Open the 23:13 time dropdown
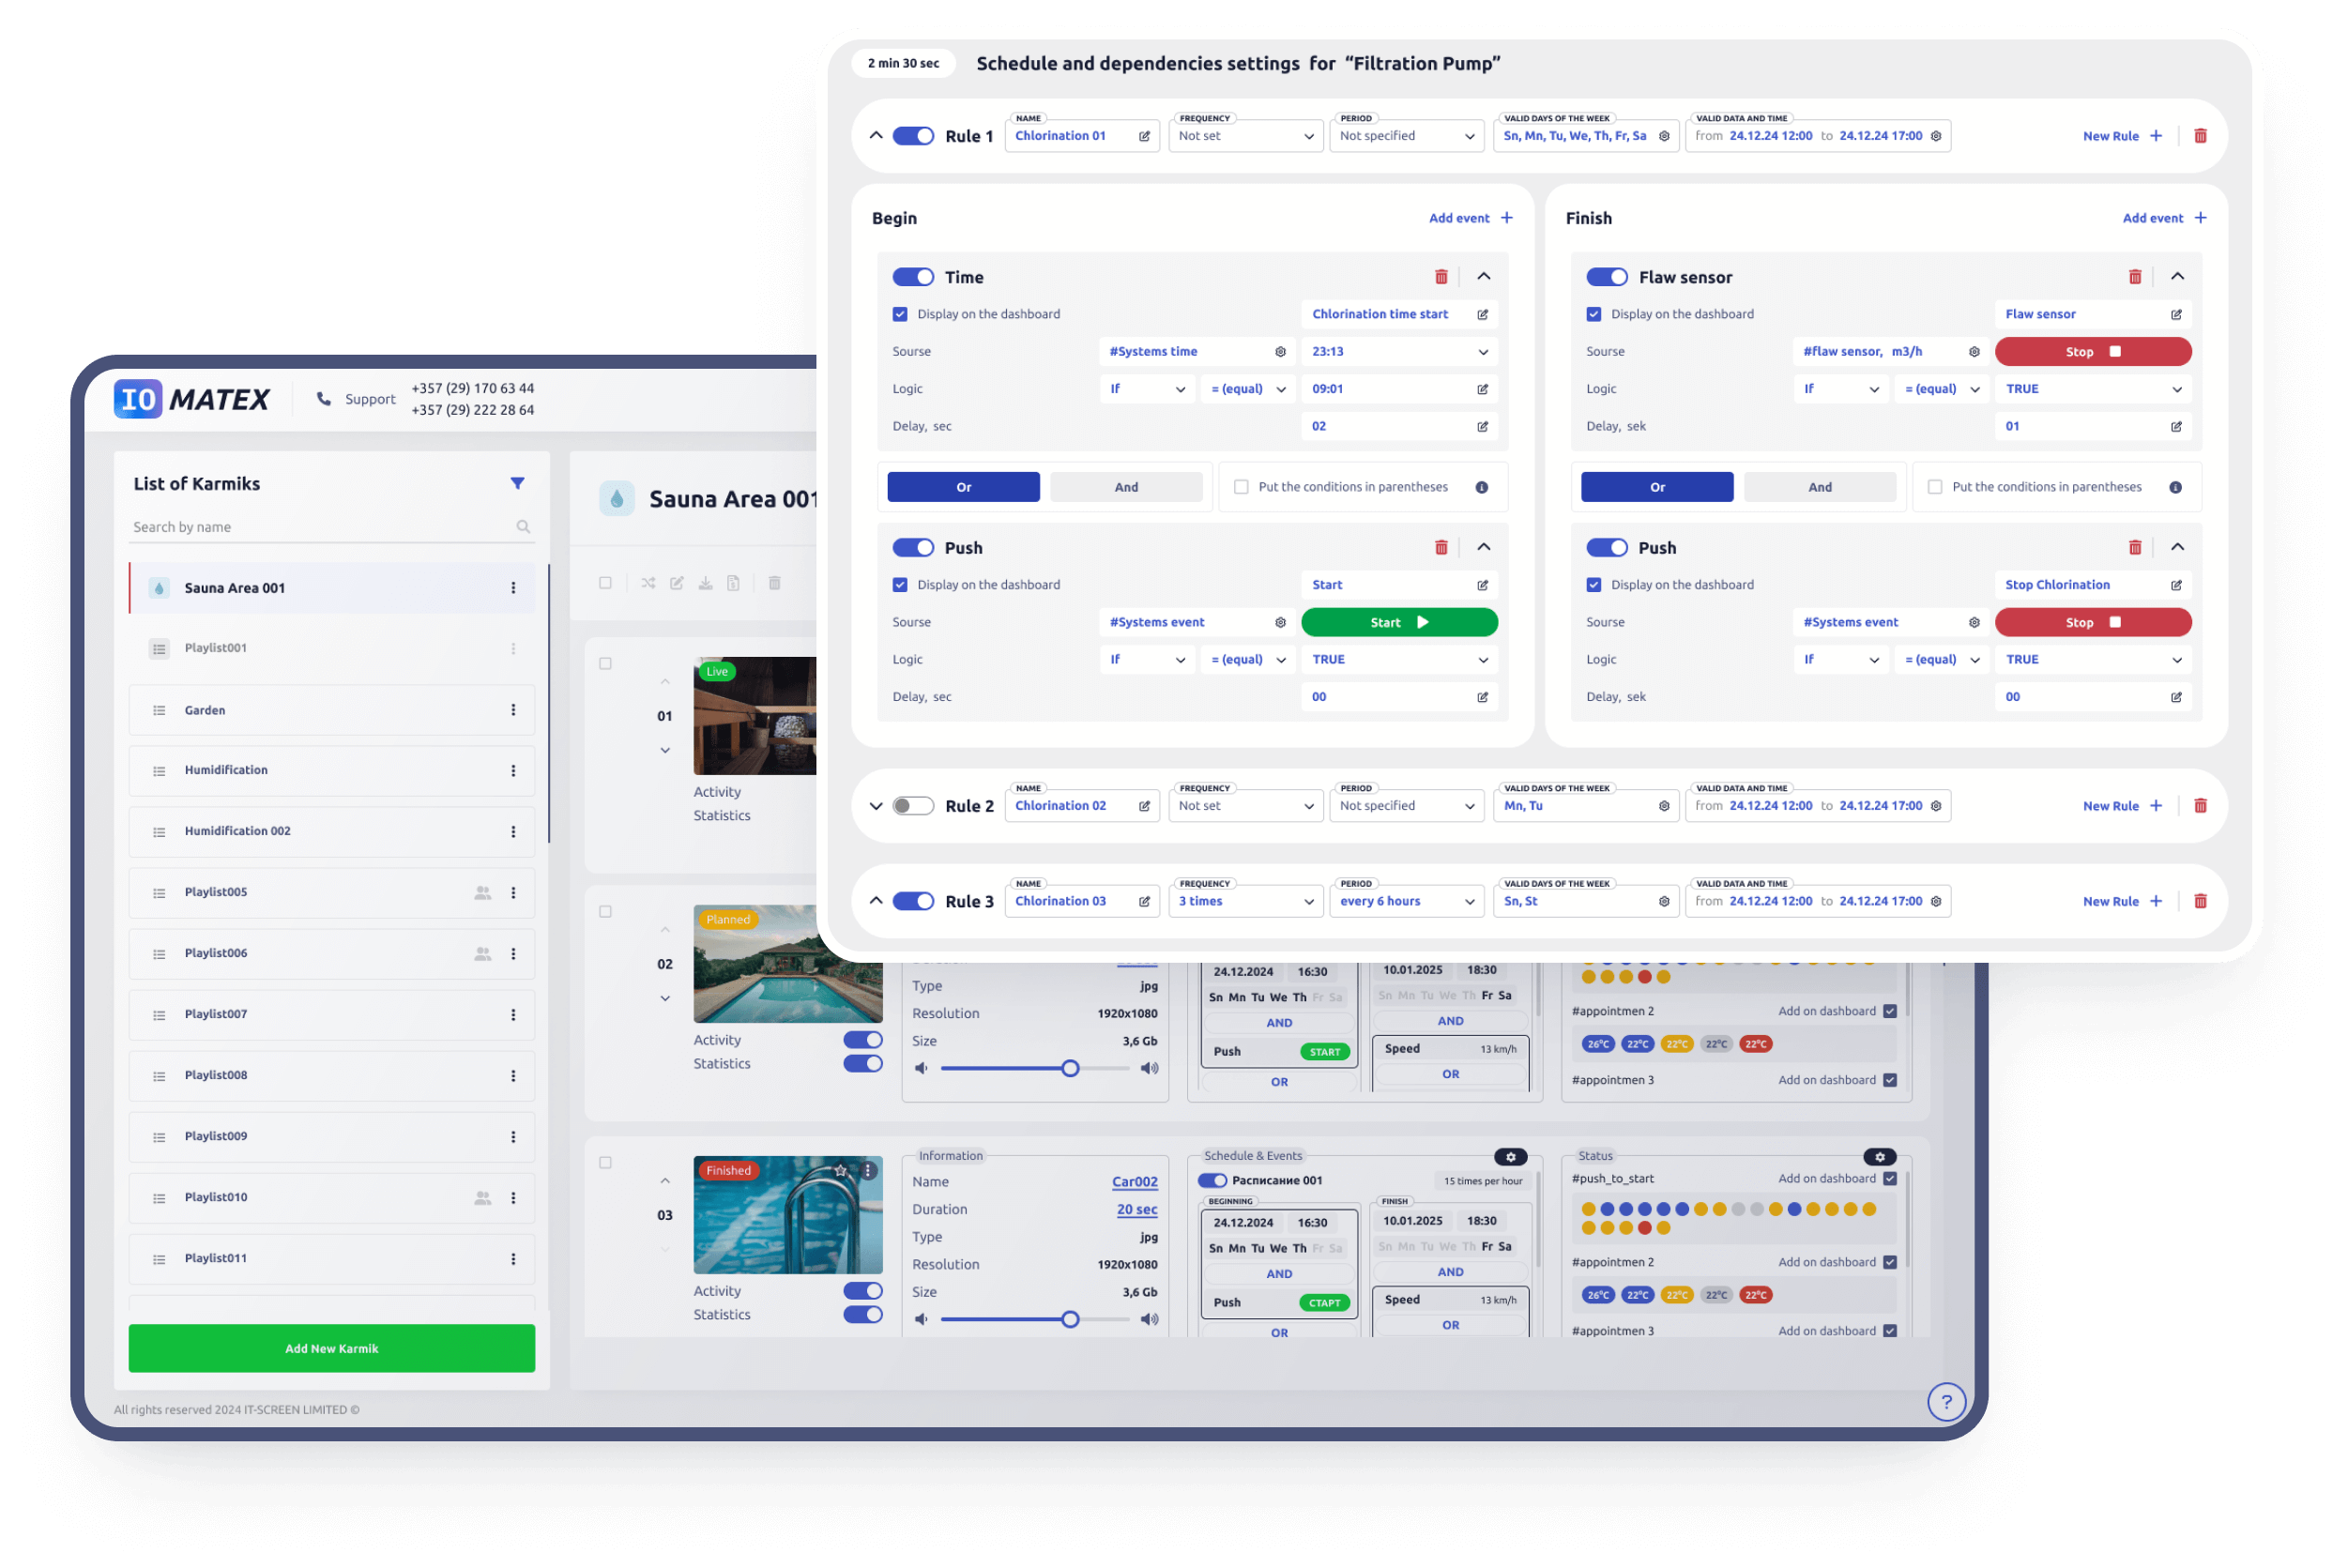The image size is (2348, 1568). [x=1400, y=352]
